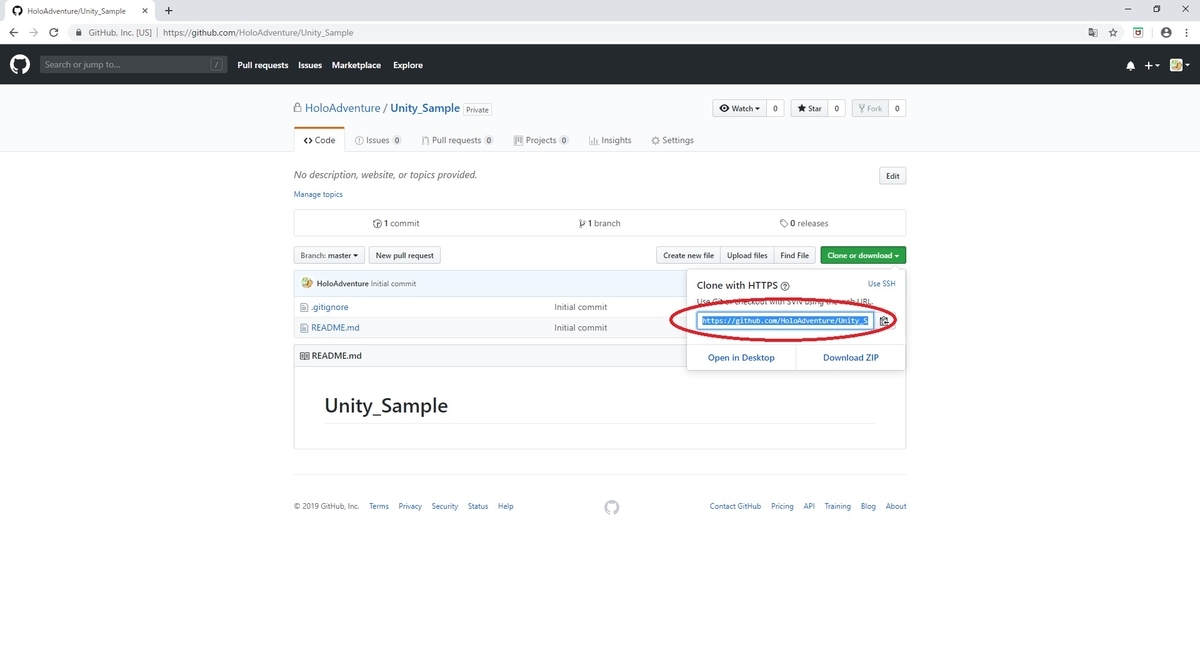This screenshot has width=1200, height=650.
Task: Open API footer link
Action: coord(809,506)
